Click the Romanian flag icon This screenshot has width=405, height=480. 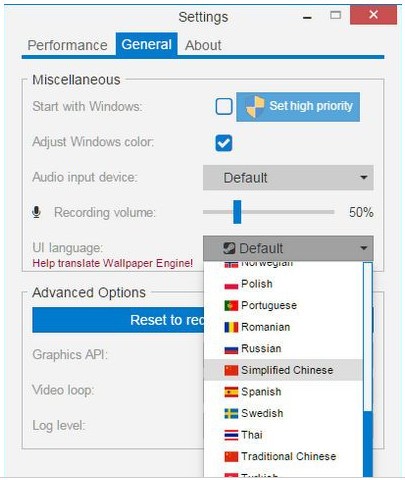231,327
